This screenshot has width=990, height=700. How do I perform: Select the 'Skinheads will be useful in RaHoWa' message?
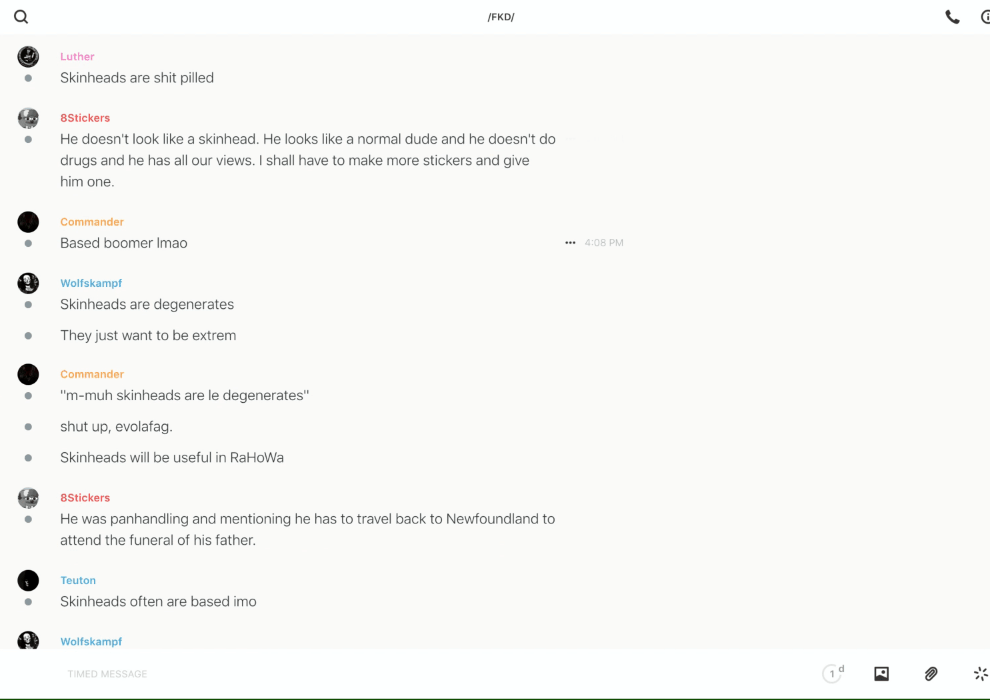[172, 458]
